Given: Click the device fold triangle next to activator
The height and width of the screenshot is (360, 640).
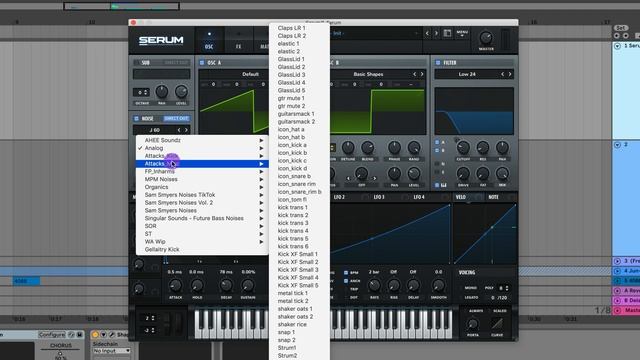Looking at the screenshot, I should click(103, 335).
